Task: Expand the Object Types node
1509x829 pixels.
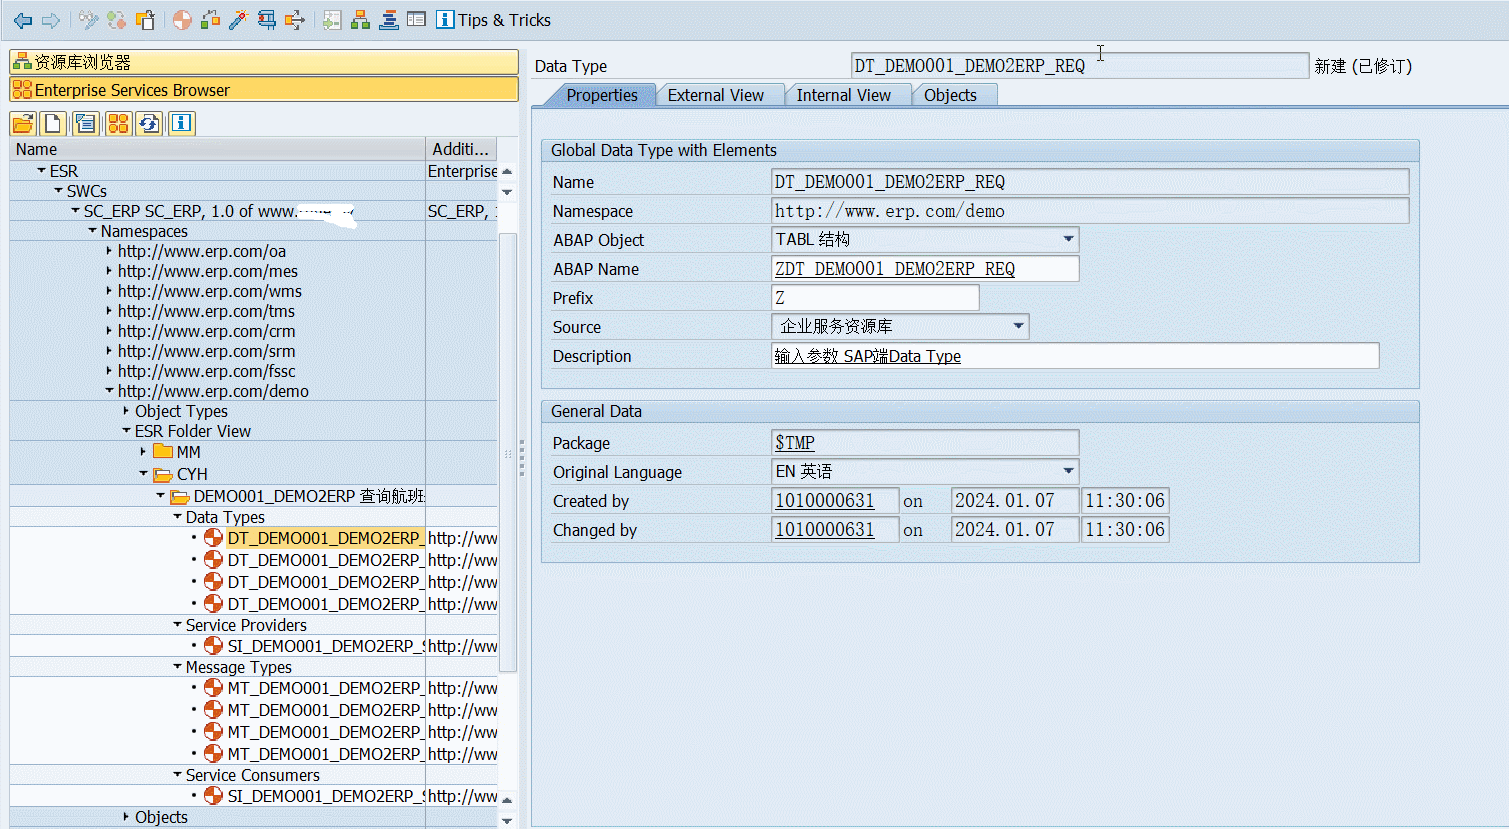Action: [x=126, y=411]
